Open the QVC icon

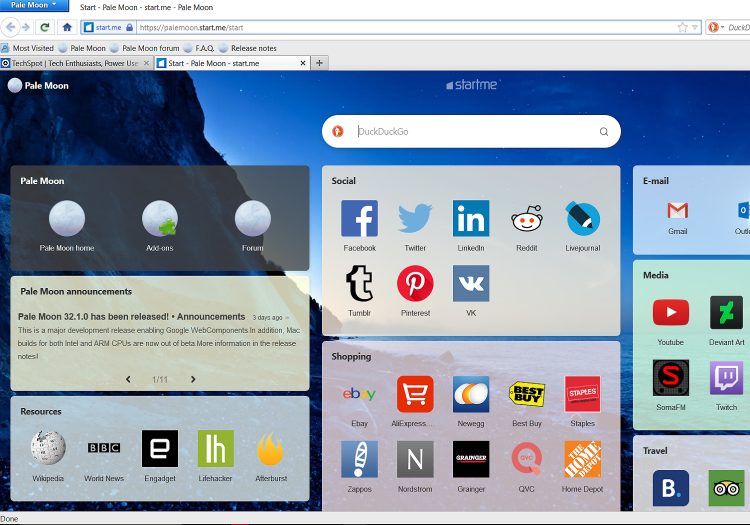527,459
